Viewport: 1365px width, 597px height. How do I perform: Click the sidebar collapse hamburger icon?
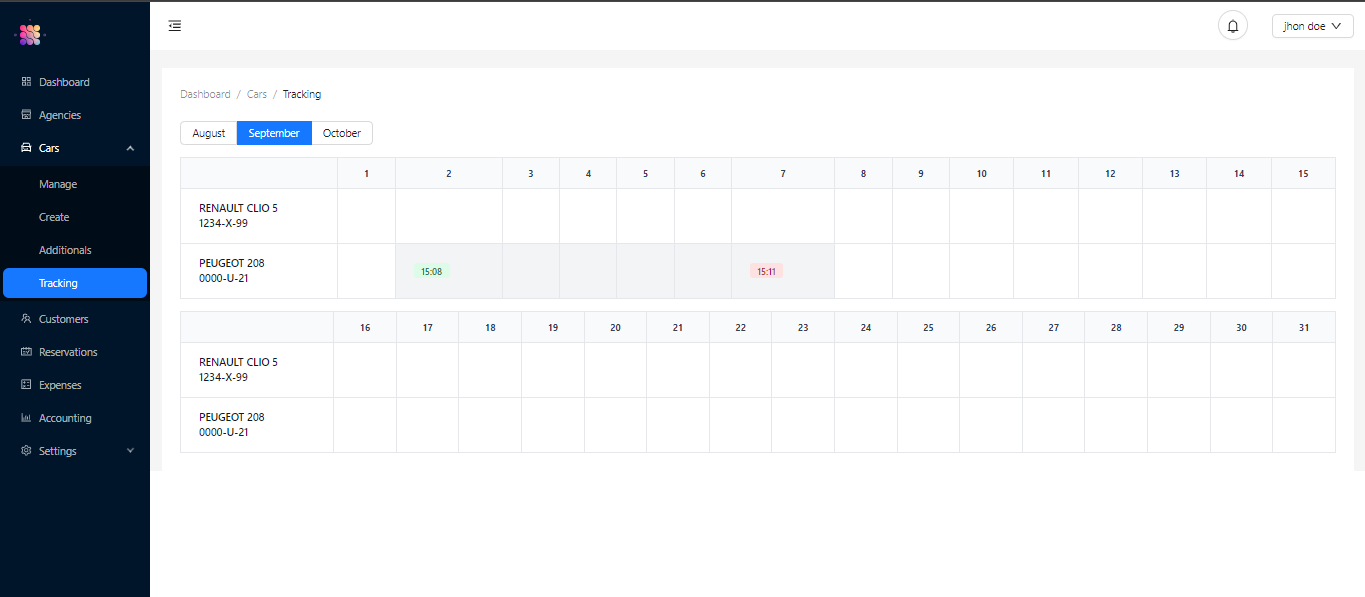point(175,26)
